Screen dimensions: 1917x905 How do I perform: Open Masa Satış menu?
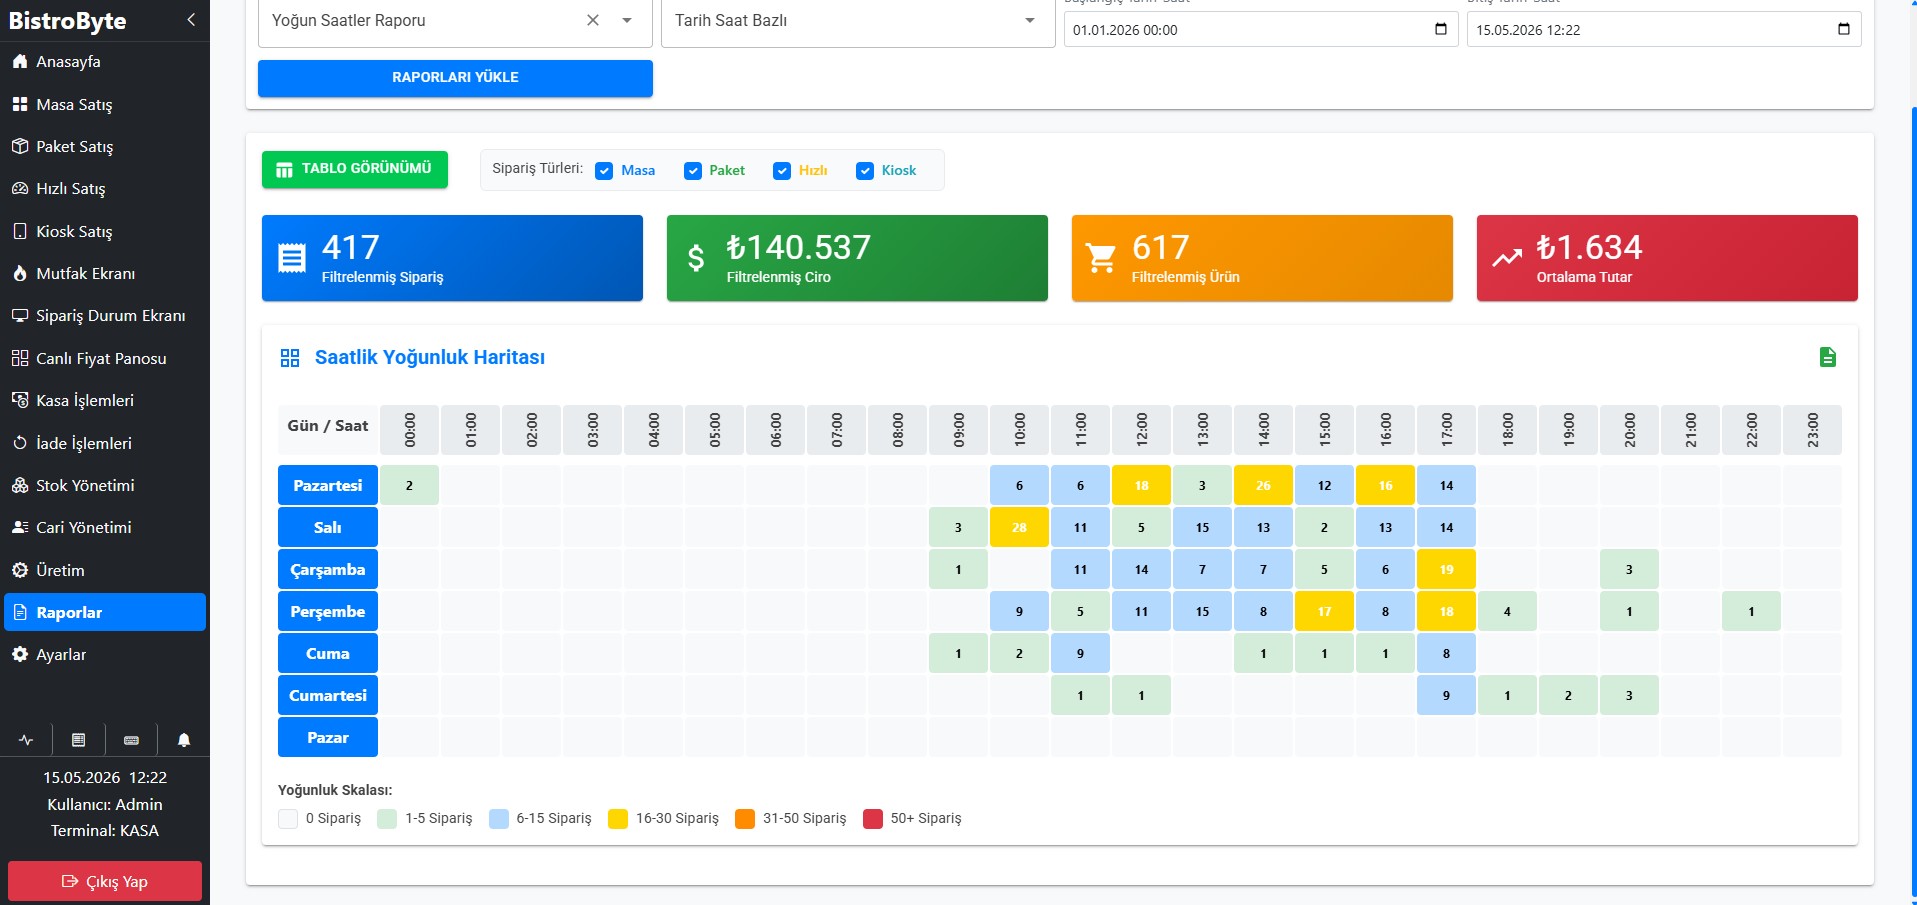click(105, 104)
